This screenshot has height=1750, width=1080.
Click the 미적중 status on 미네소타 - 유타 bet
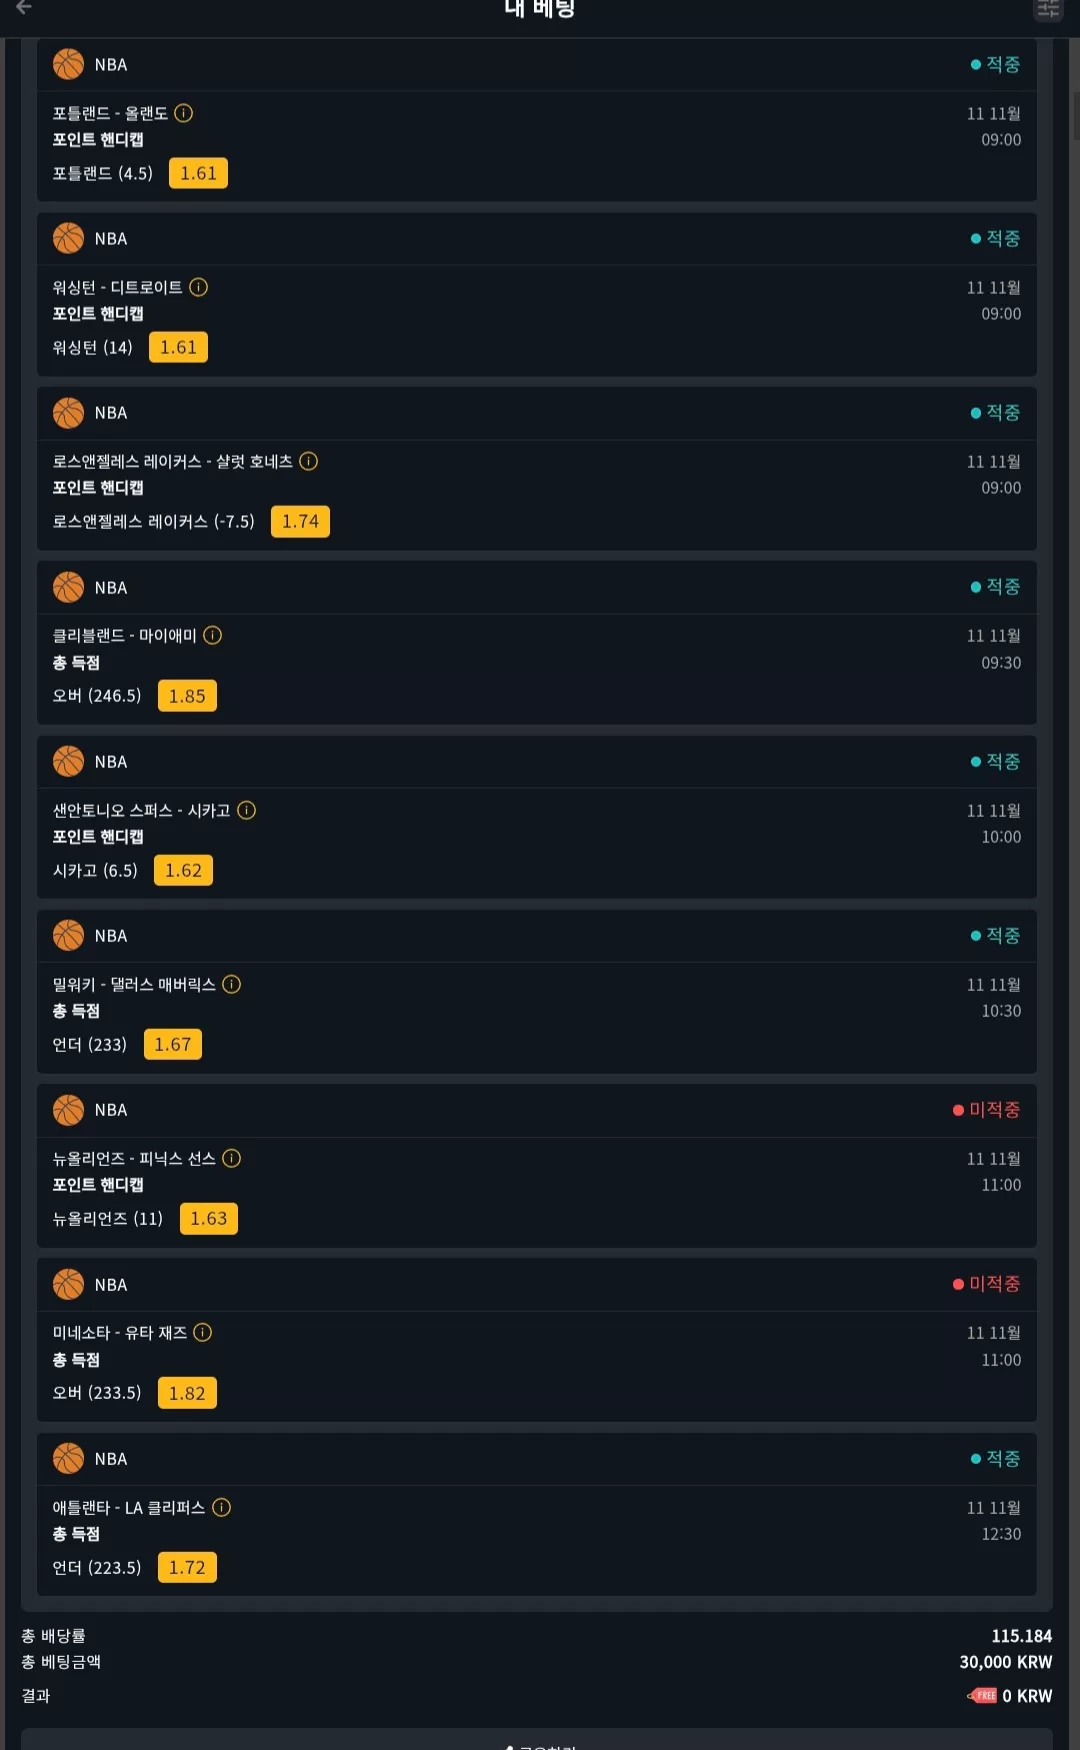[x=986, y=1284]
